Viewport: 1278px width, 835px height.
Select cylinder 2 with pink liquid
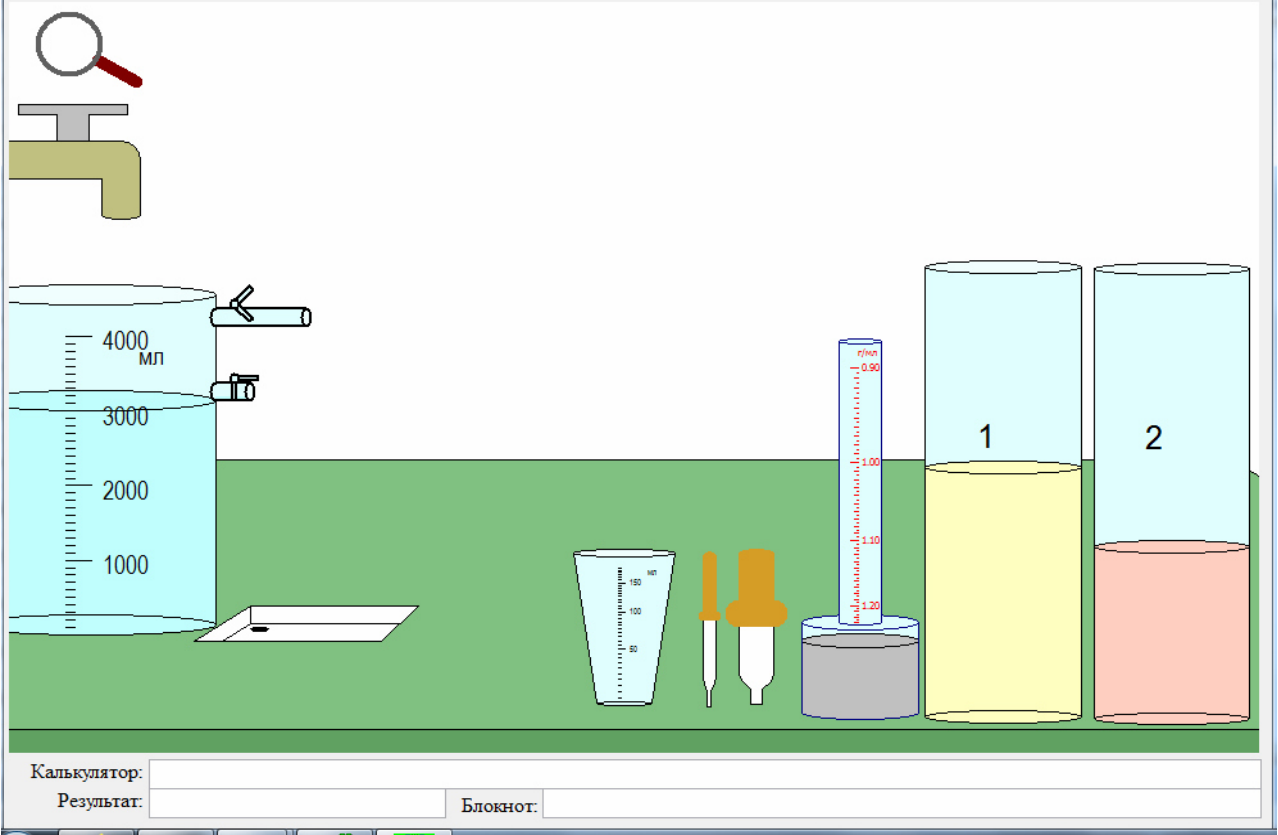(x=1172, y=494)
